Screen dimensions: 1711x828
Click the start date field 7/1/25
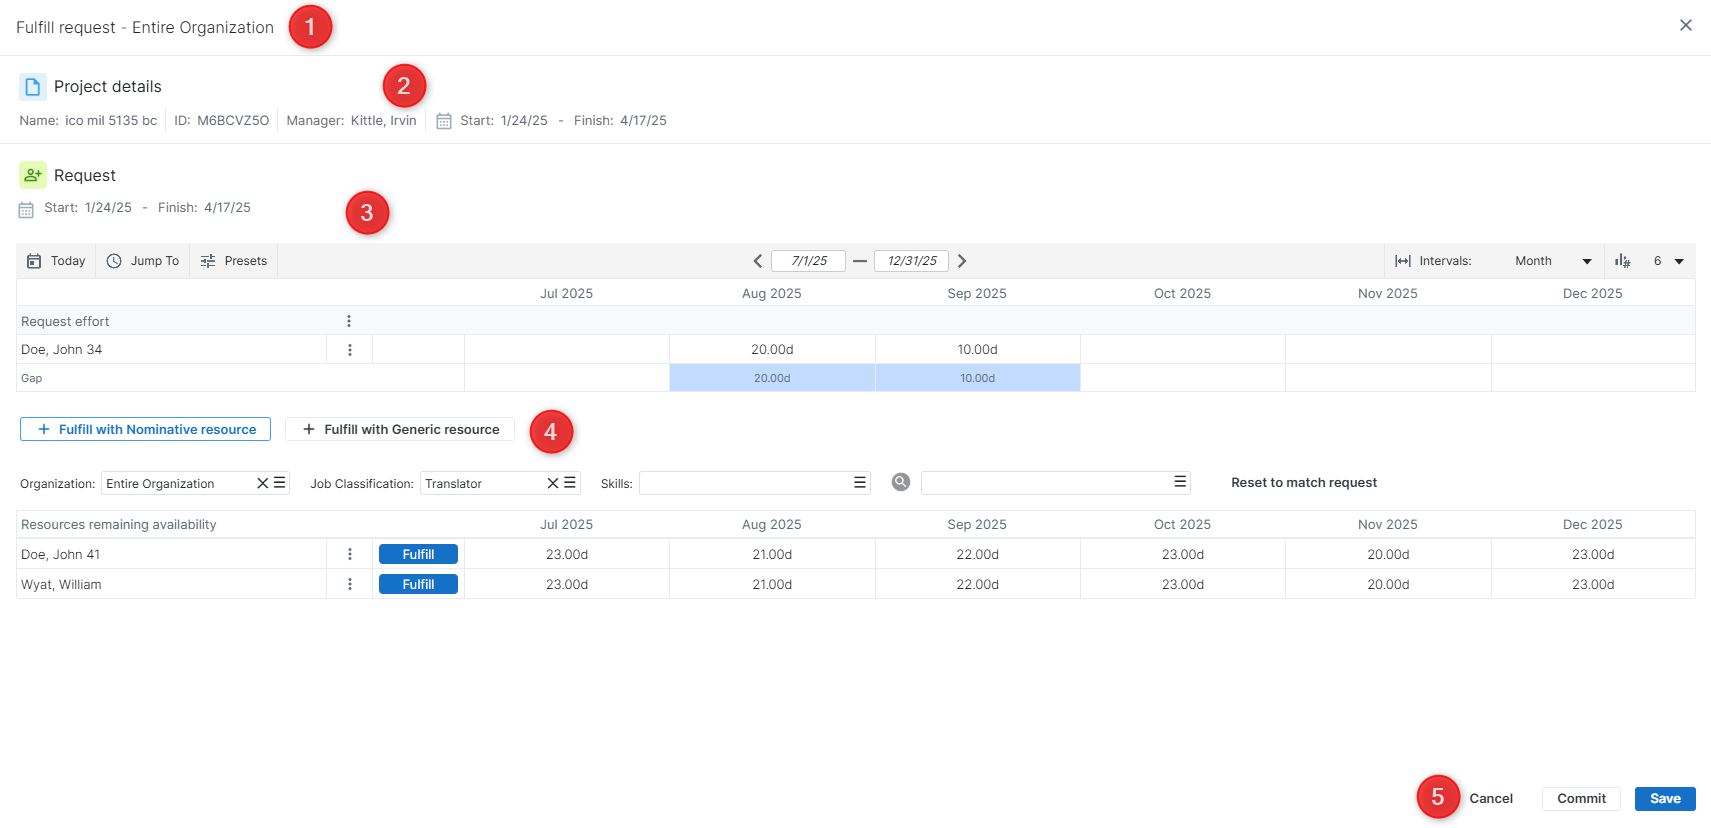pyautogui.click(x=808, y=261)
